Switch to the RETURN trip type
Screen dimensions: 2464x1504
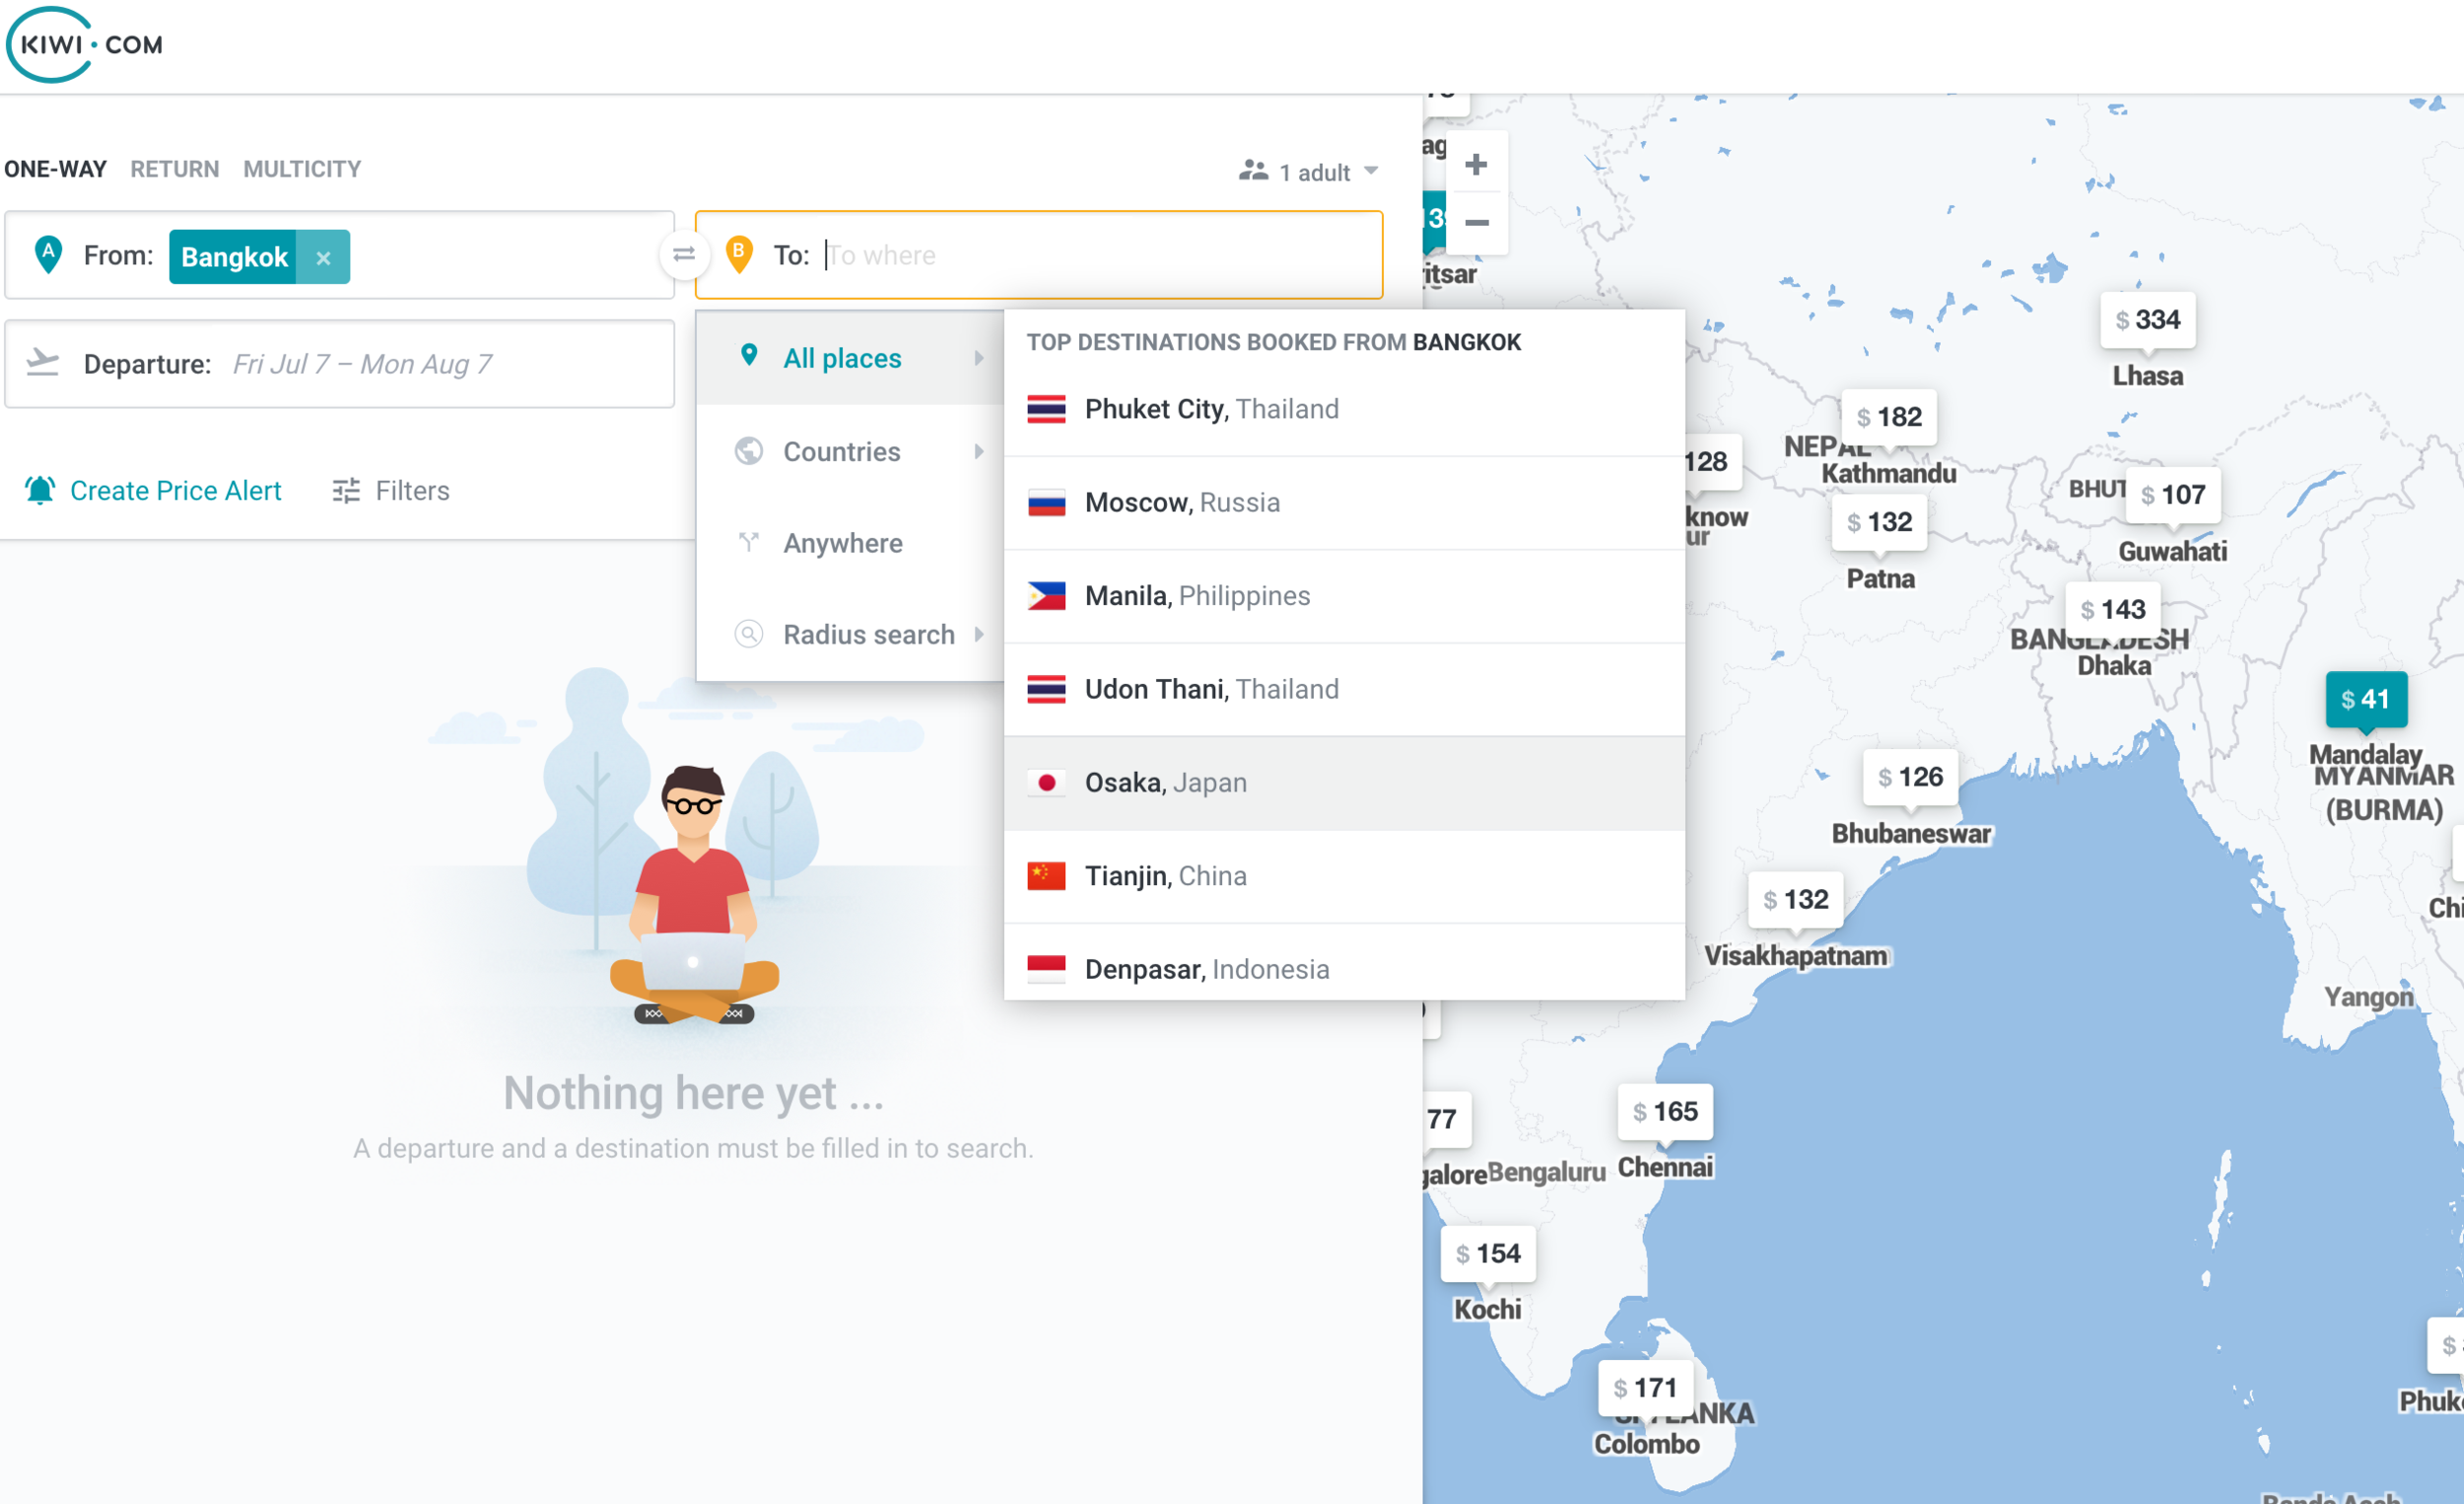click(175, 169)
